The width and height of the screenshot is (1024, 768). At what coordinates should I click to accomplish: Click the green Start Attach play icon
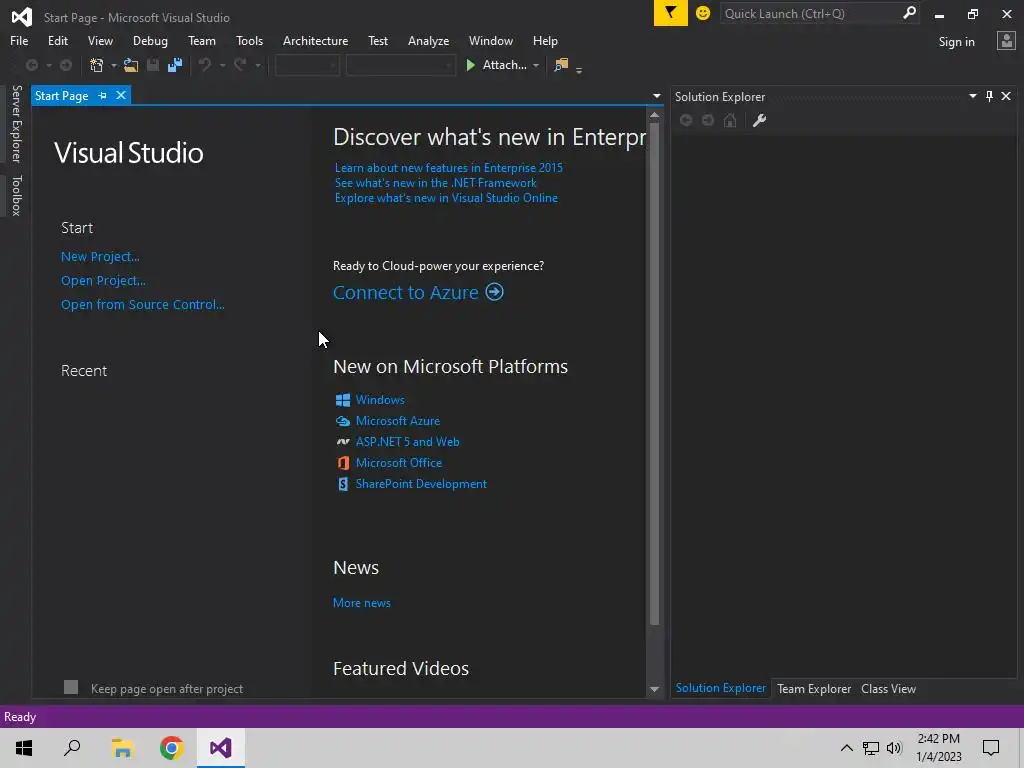(470, 65)
